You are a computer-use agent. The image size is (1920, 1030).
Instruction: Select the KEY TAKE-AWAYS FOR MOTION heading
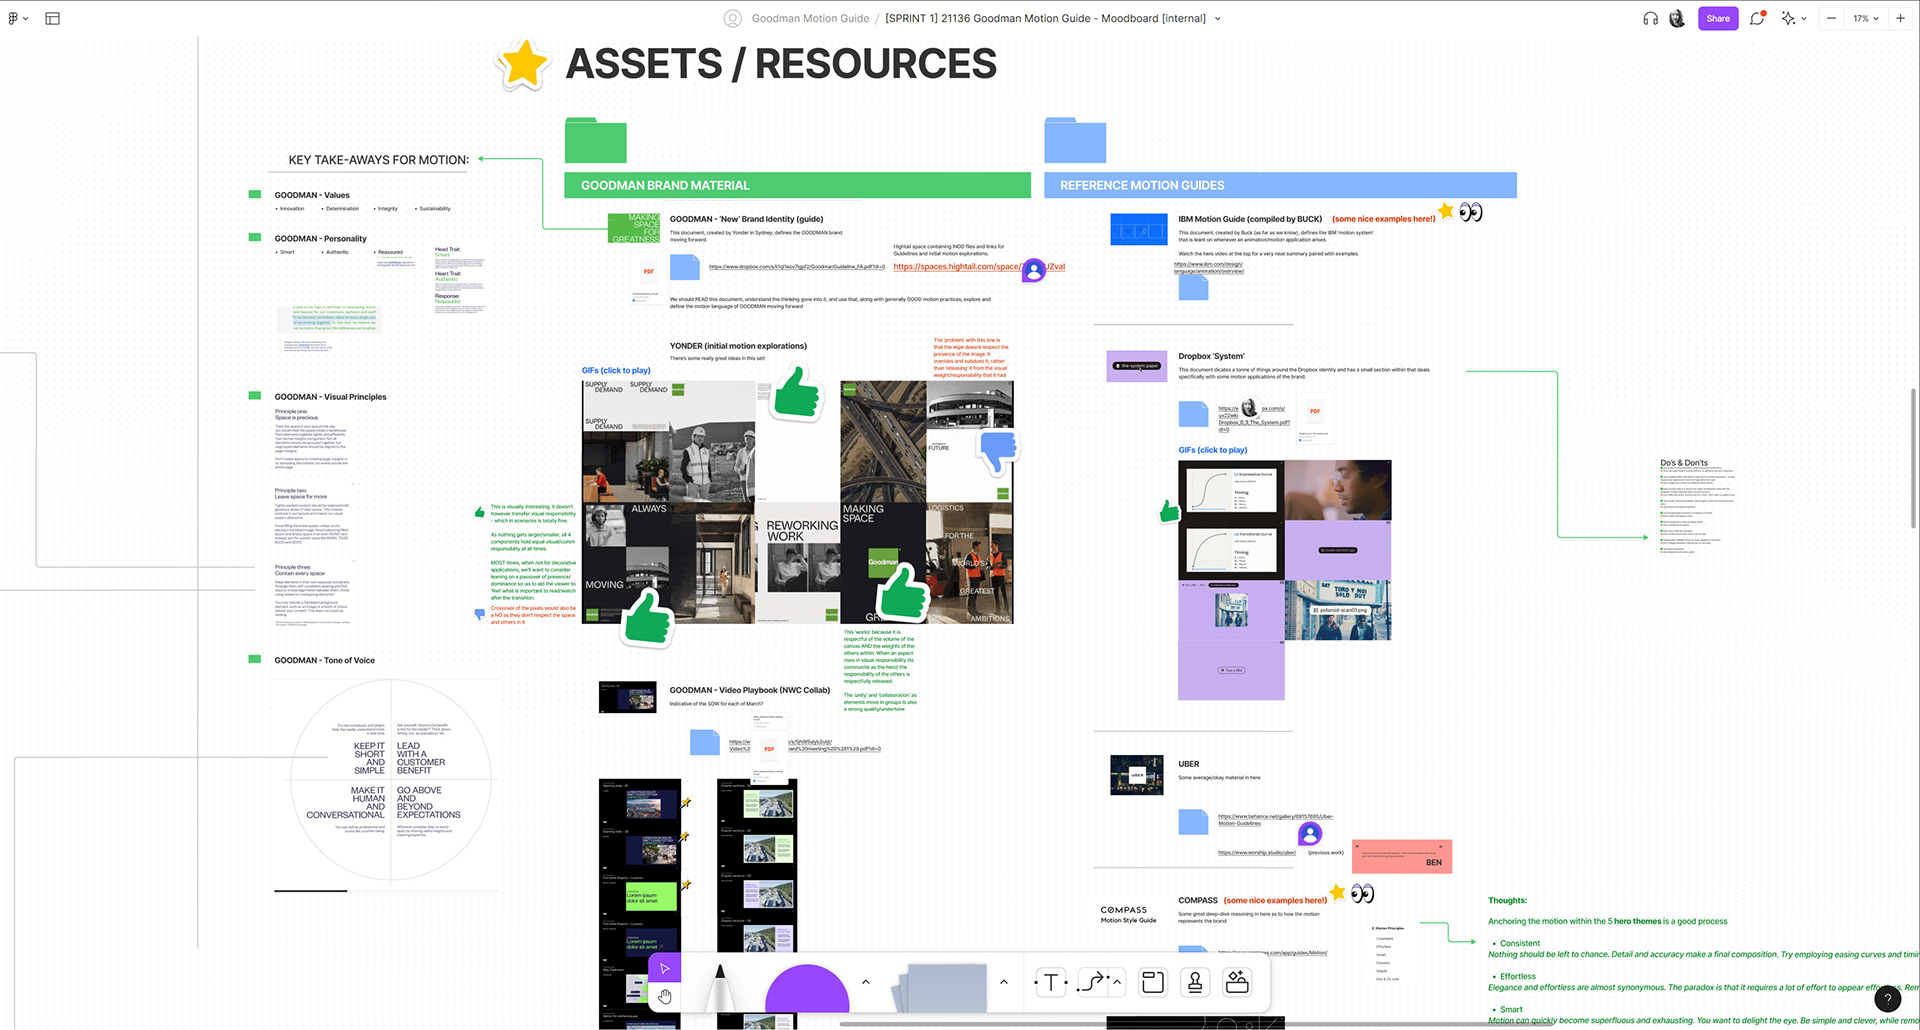pyautogui.click(x=378, y=160)
